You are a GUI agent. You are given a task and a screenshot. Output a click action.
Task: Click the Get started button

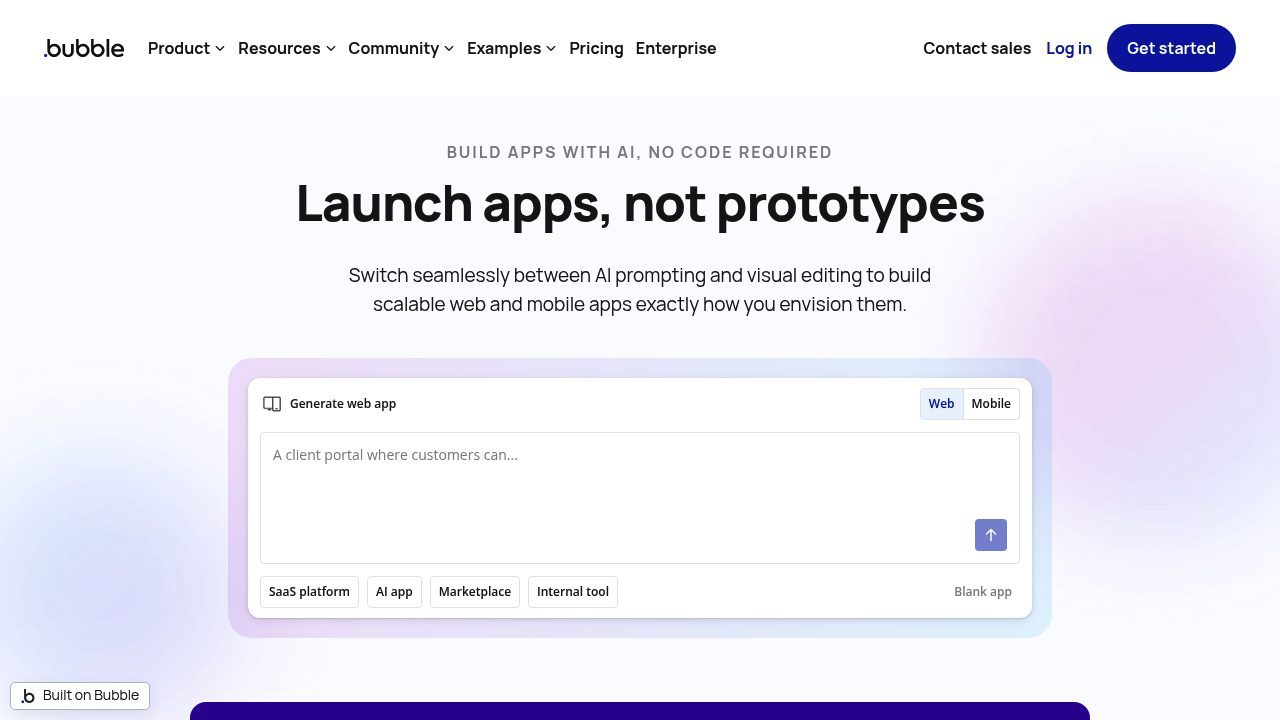coord(1171,48)
